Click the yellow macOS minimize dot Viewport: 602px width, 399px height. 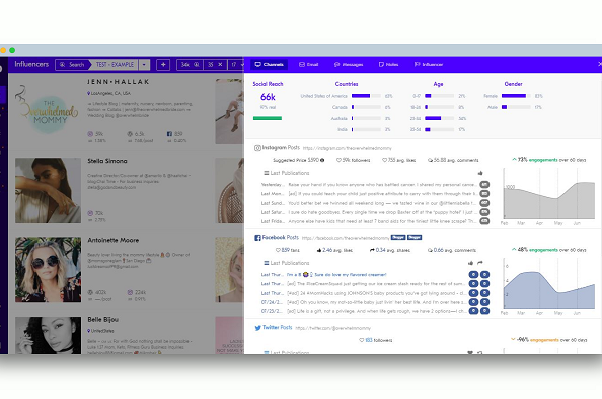(x=3, y=50)
